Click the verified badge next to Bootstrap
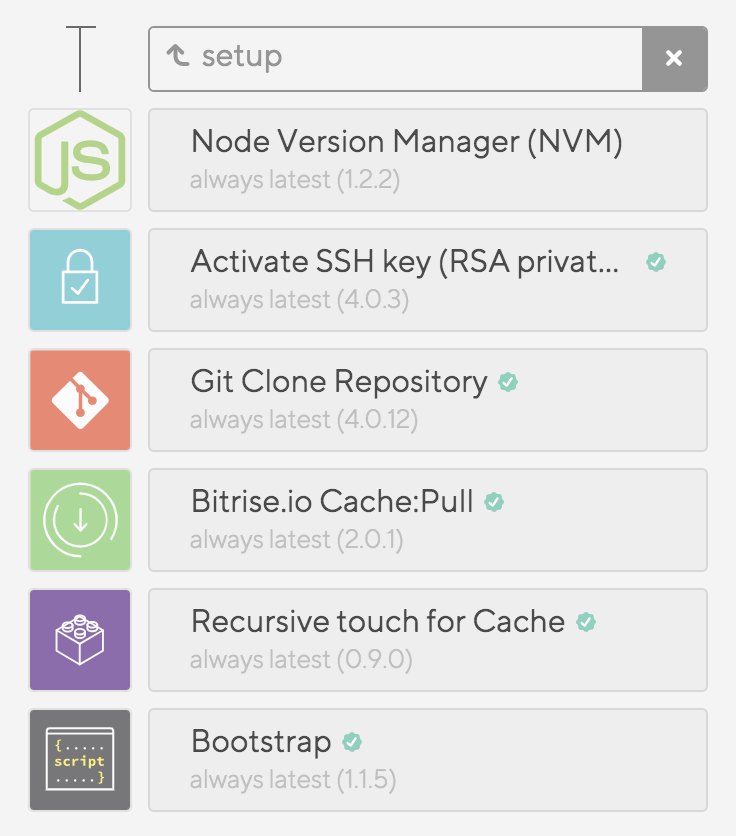This screenshot has height=836, width=736. point(352,742)
